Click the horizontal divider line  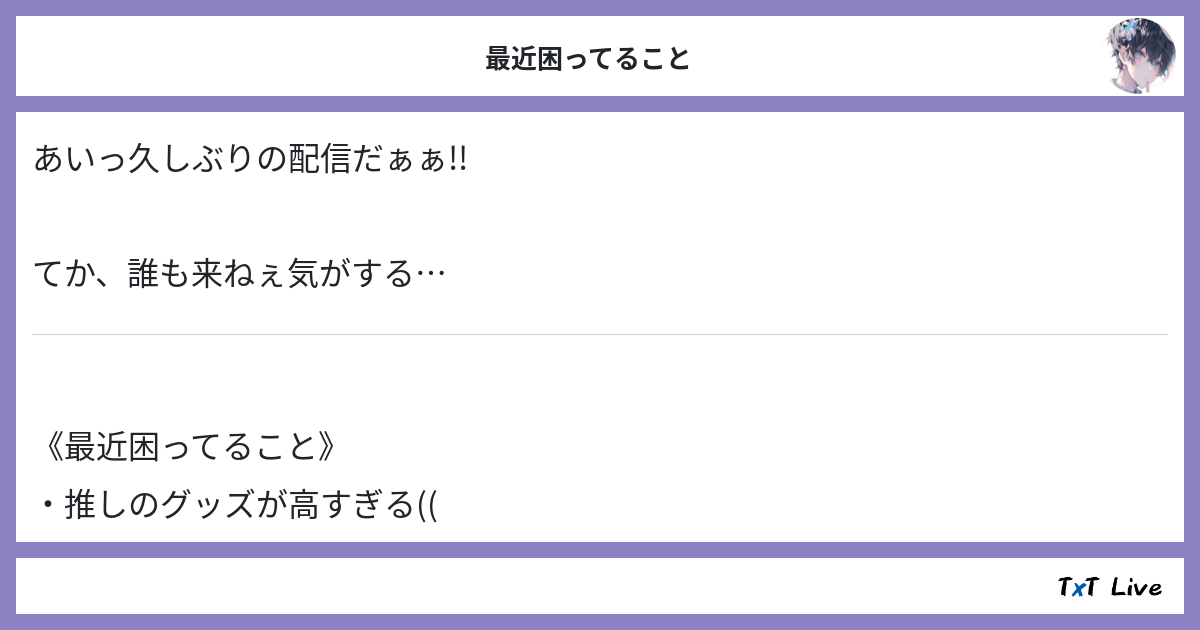[x=600, y=334]
